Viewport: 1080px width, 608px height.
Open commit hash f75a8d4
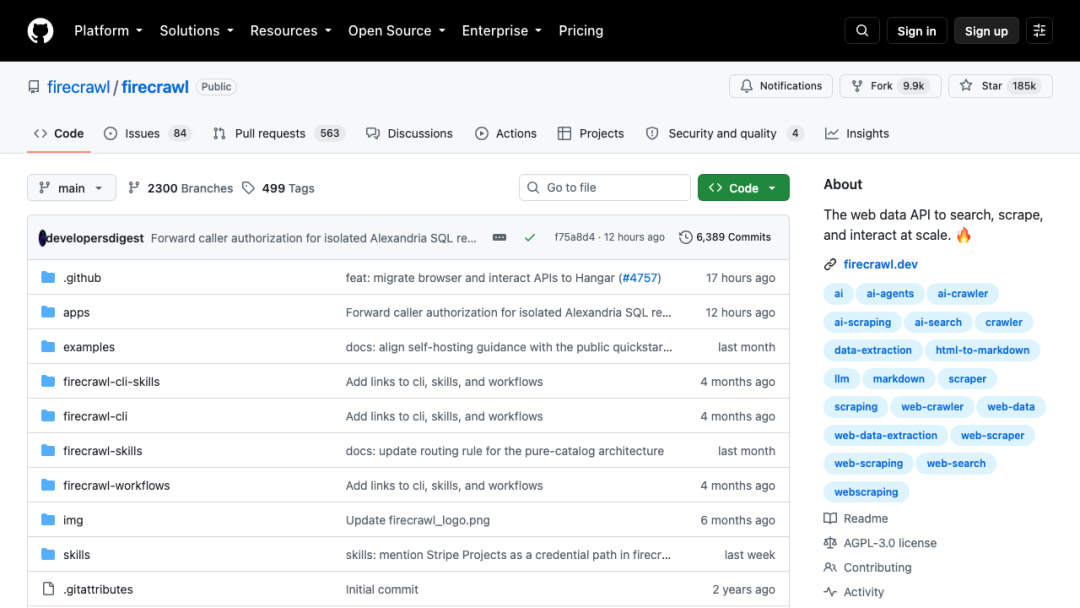(x=574, y=237)
